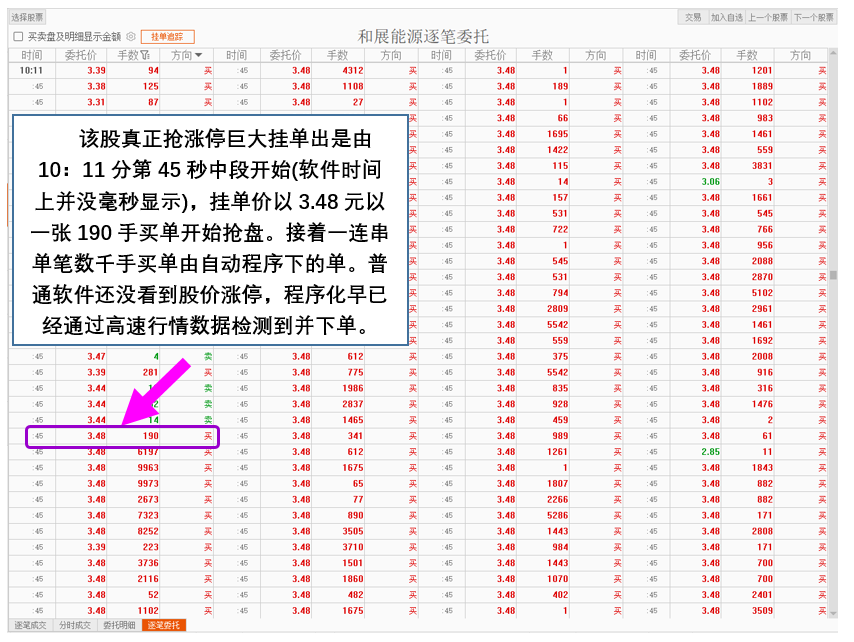Image resolution: width=854 pixels, height=642 pixels.
Task: Click the first 时间 column header
Action: coord(32,55)
